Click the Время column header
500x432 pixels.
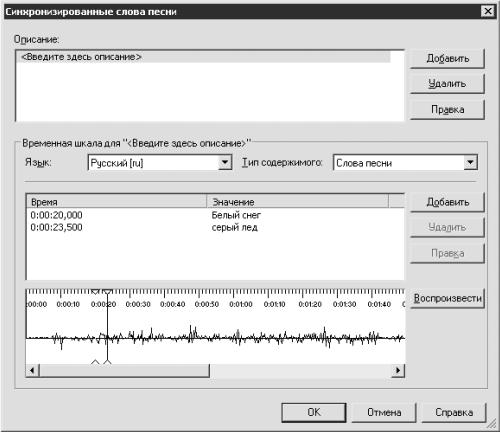pyautogui.click(x=117, y=202)
